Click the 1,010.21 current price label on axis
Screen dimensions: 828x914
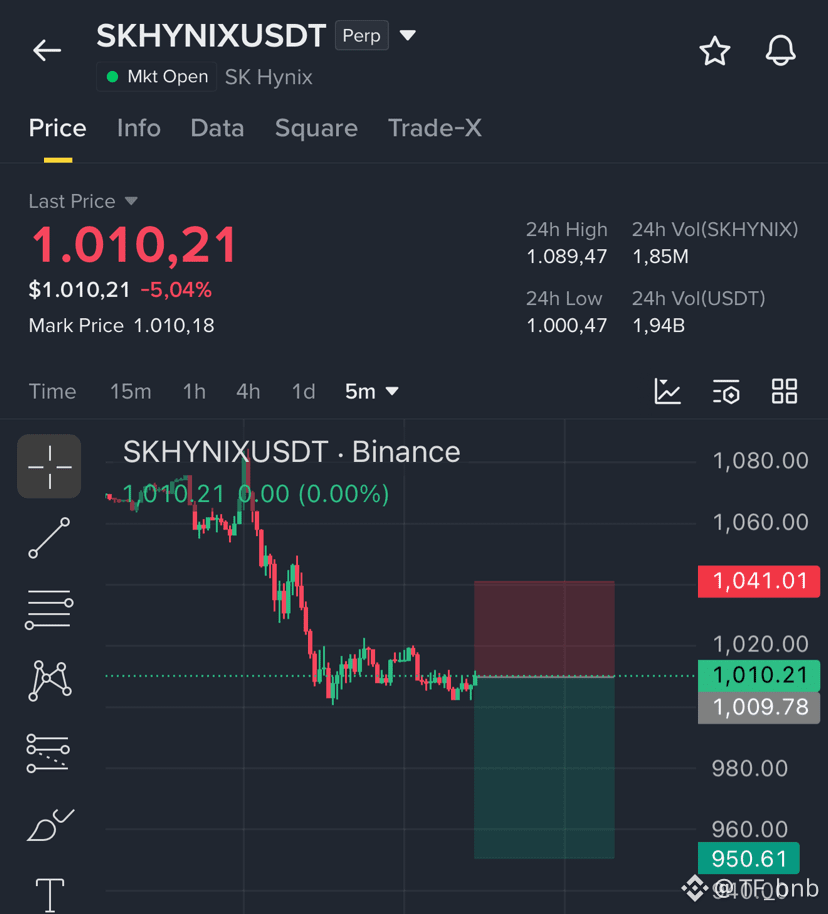(759, 675)
